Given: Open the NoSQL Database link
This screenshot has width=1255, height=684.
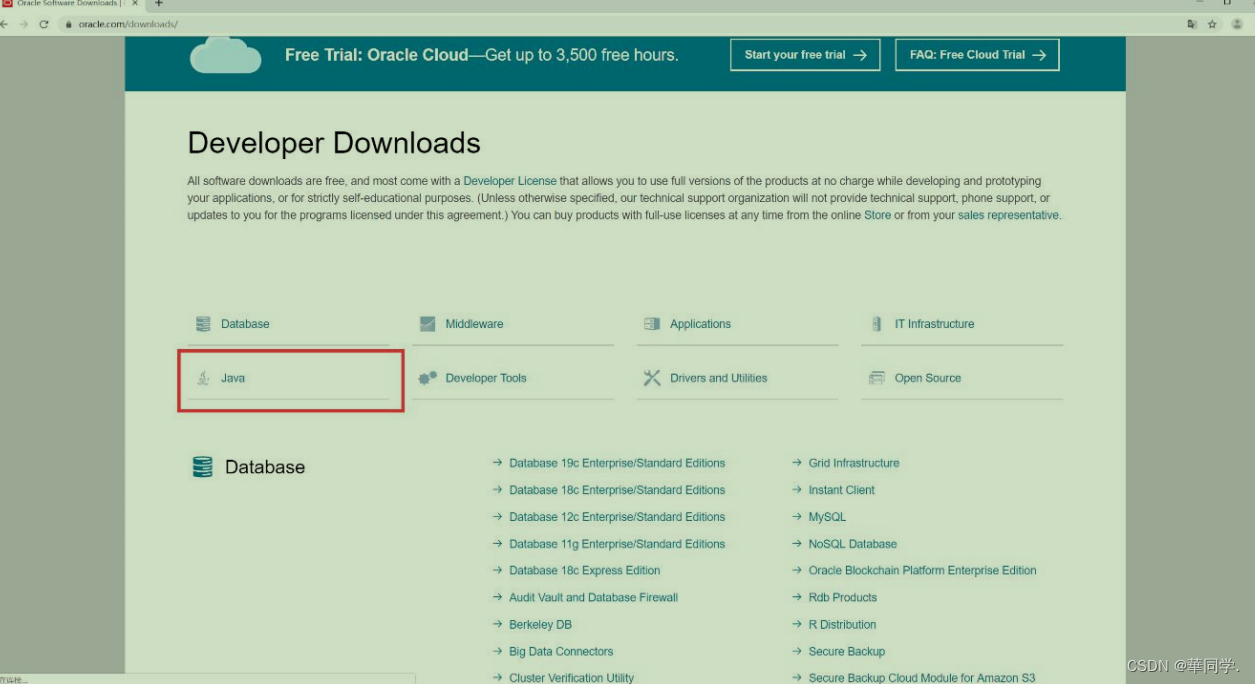Looking at the screenshot, I should pos(853,544).
